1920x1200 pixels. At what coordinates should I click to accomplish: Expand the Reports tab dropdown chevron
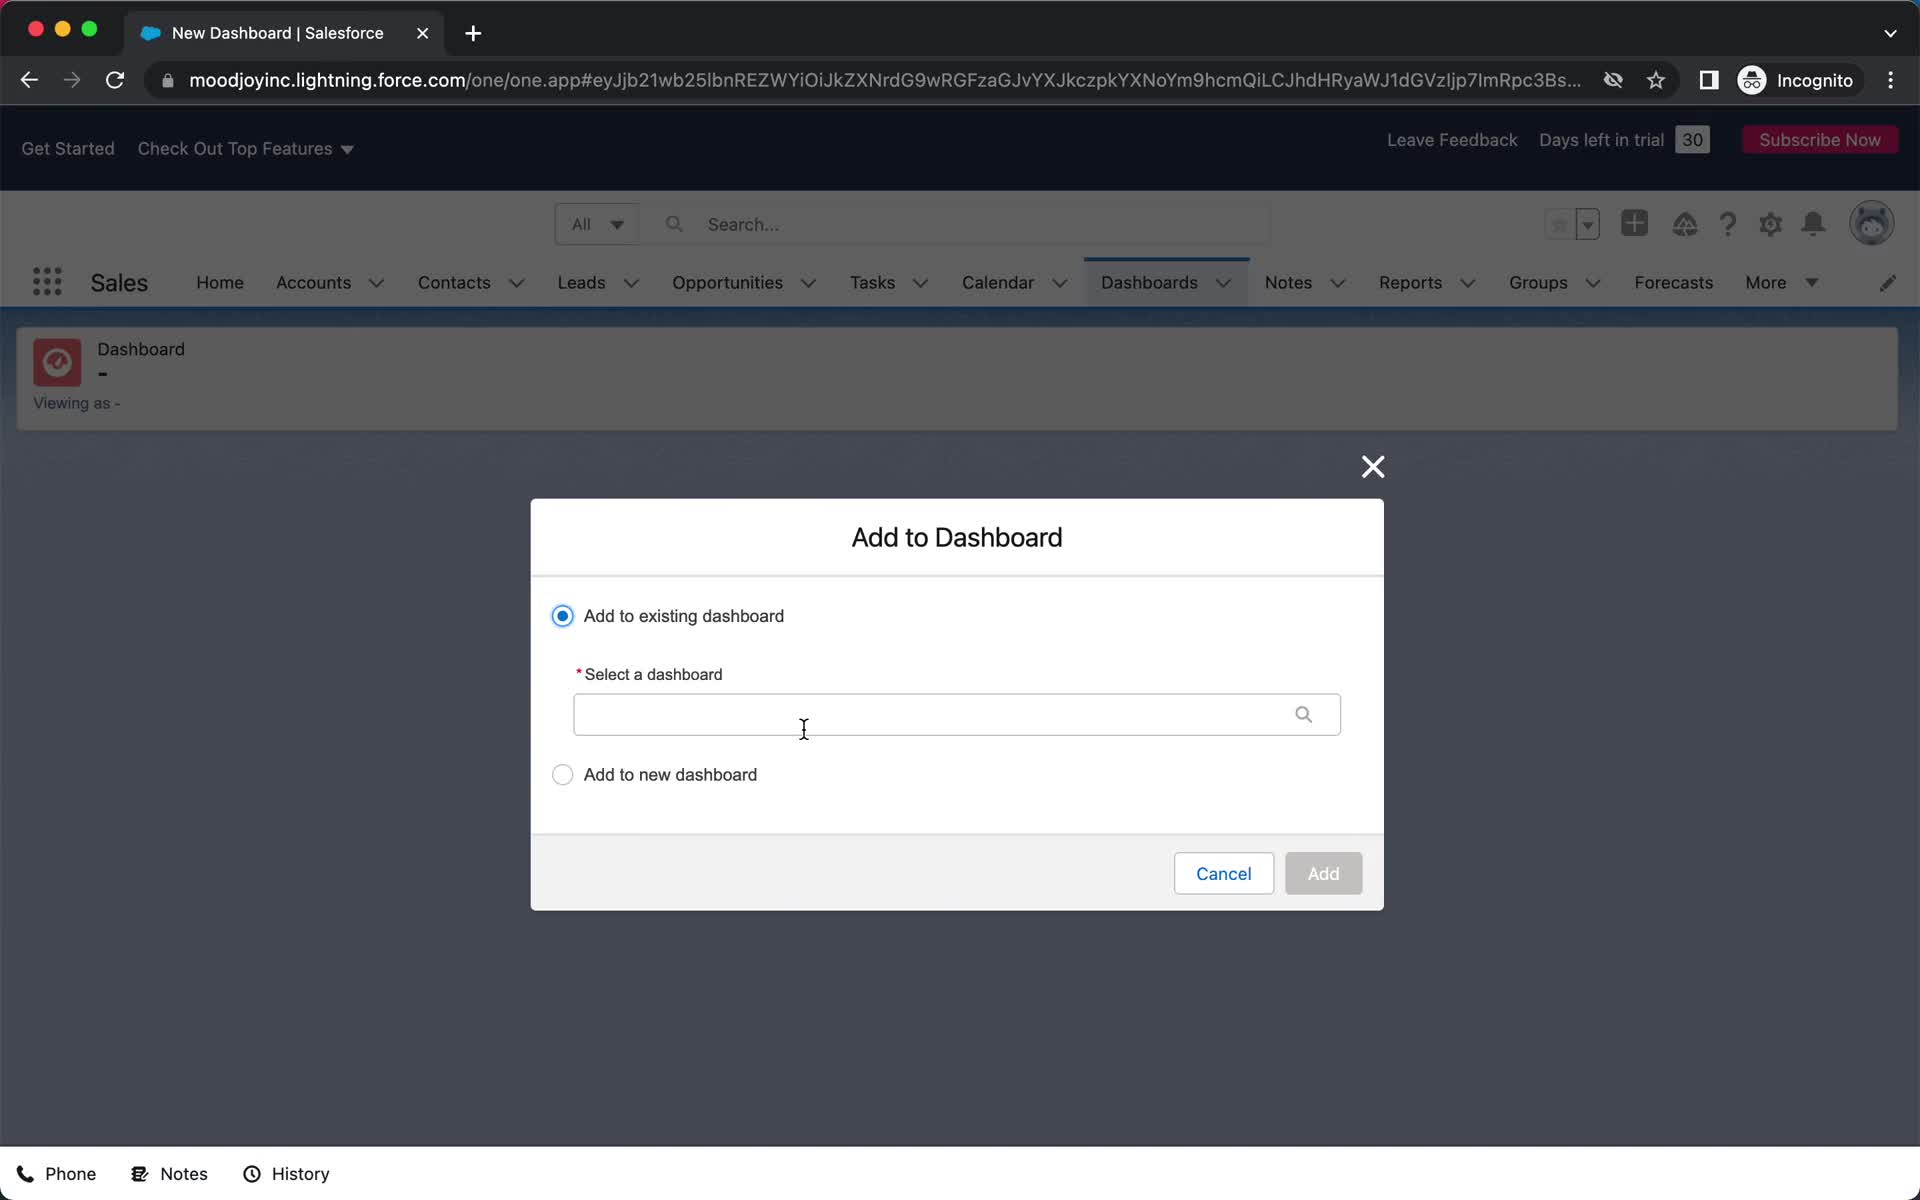[x=1467, y=283]
